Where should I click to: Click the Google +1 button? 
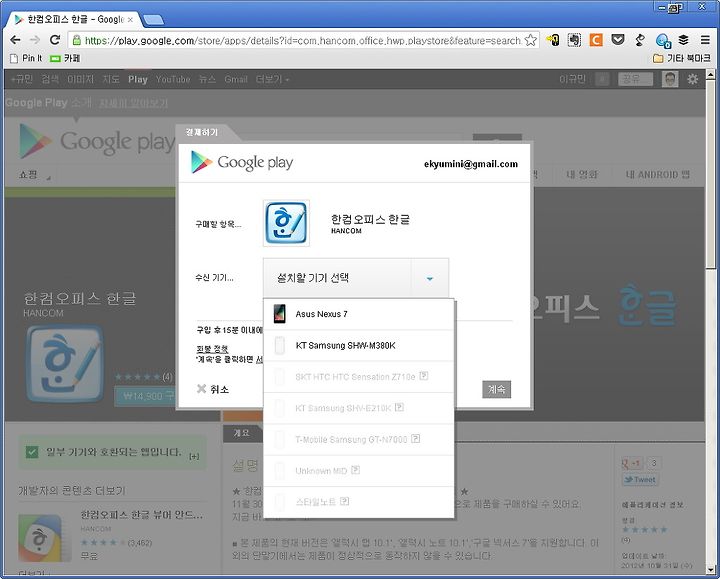point(632,463)
